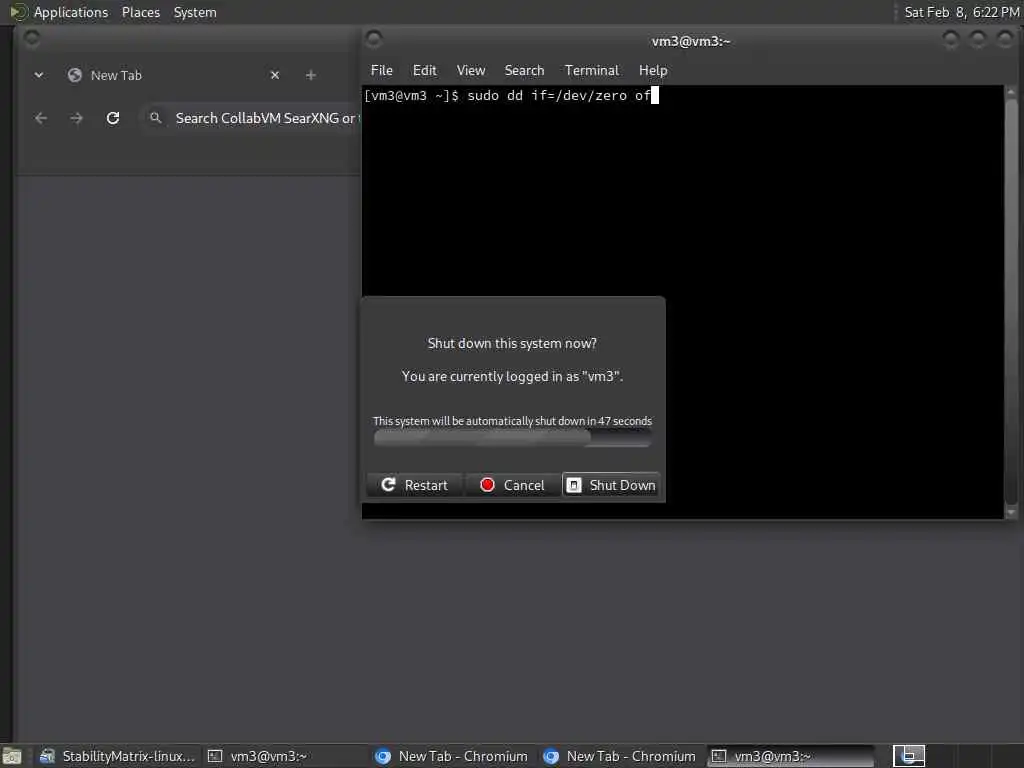Cancel the shutdown dialog
This screenshot has width=1024, height=768.
tap(512, 485)
